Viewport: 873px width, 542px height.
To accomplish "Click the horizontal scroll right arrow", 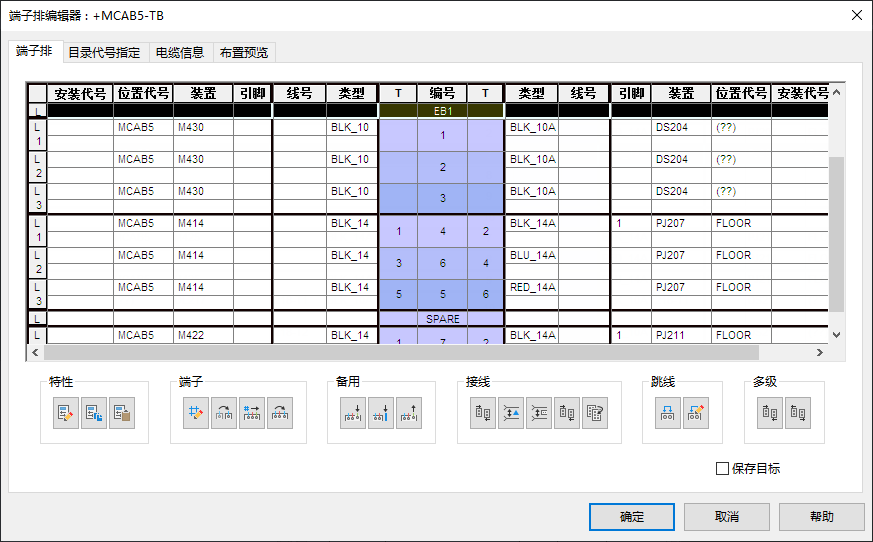I will 820,352.
